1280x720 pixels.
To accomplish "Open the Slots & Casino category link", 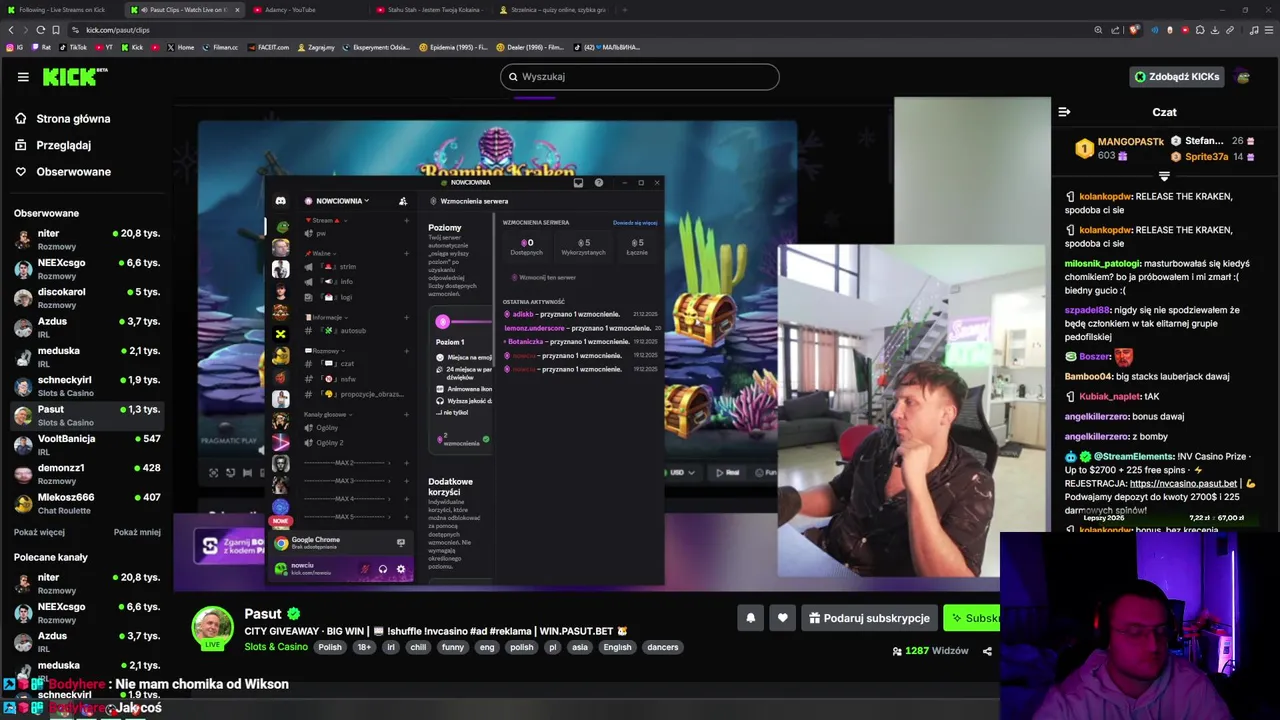I will [x=276, y=647].
